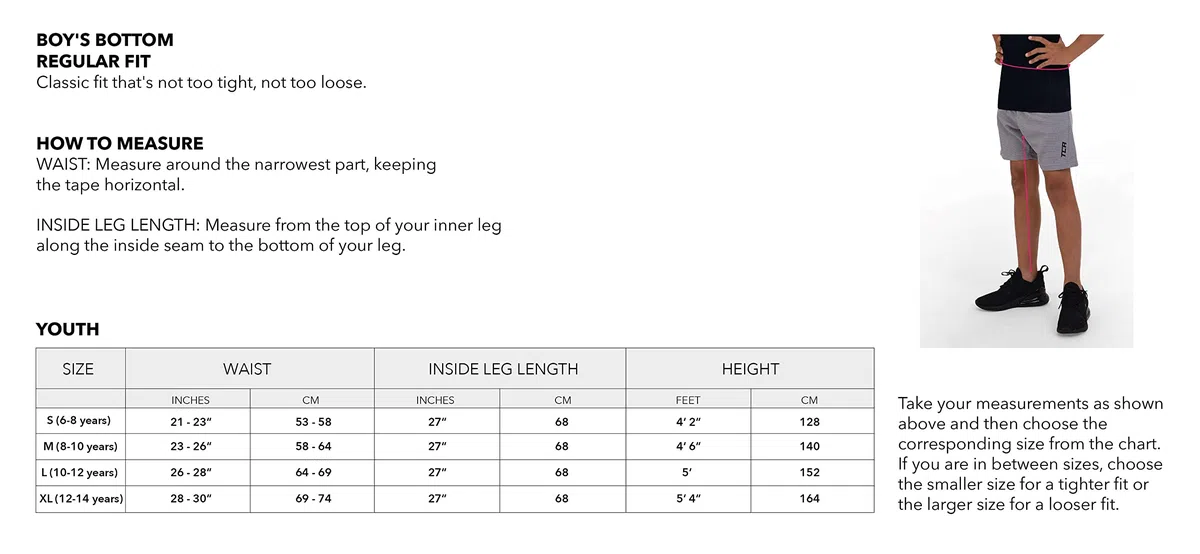Click the FEET sub-header under HEIGHT

point(688,400)
